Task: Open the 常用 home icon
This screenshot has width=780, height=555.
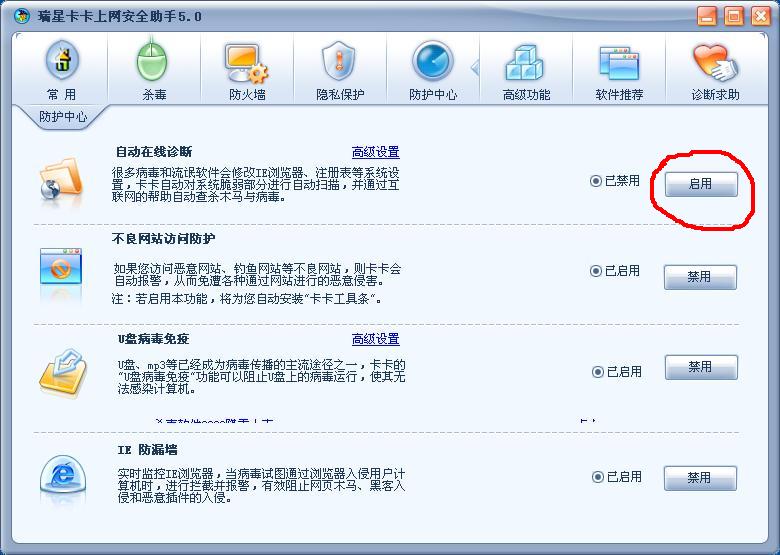Action: point(62,61)
